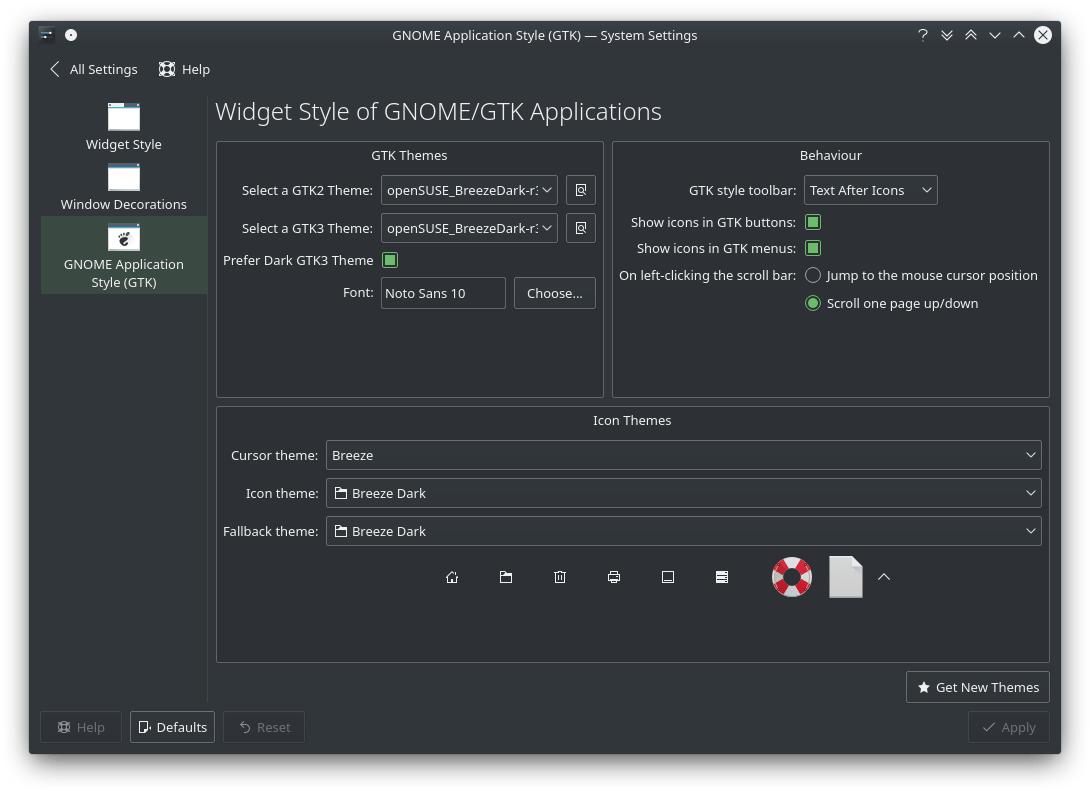Go back to All Settings
Viewport: 1090px width, 791px height.
click(x=94, y=70)
